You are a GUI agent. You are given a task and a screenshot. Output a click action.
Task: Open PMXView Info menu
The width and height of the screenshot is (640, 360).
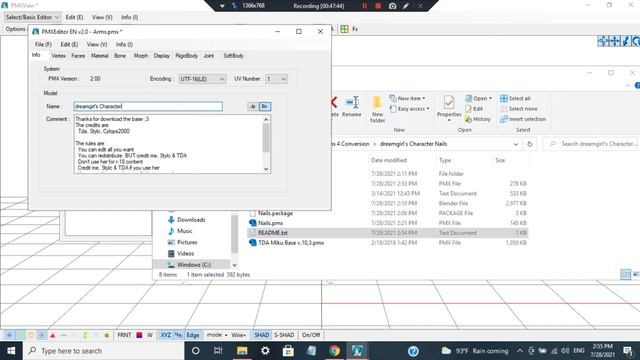click(129, 17)
